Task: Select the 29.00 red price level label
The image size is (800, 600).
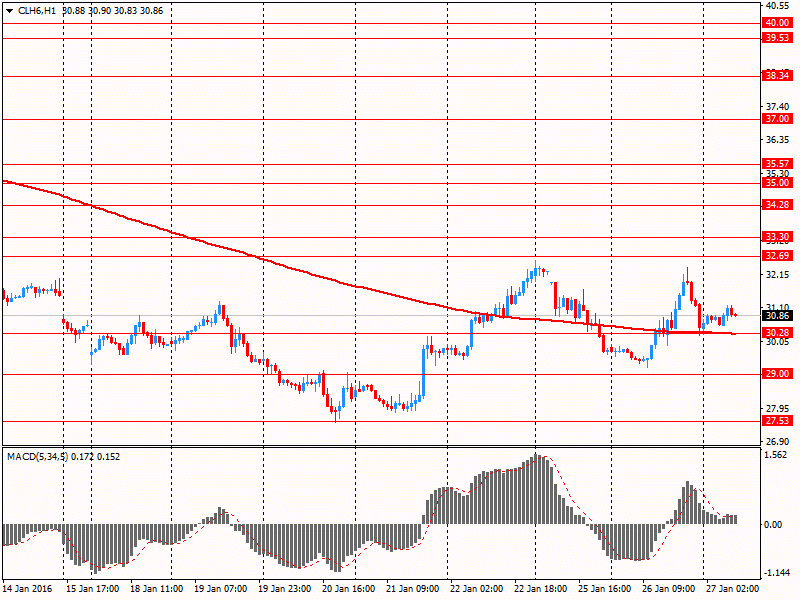Action: pos(777,374)
